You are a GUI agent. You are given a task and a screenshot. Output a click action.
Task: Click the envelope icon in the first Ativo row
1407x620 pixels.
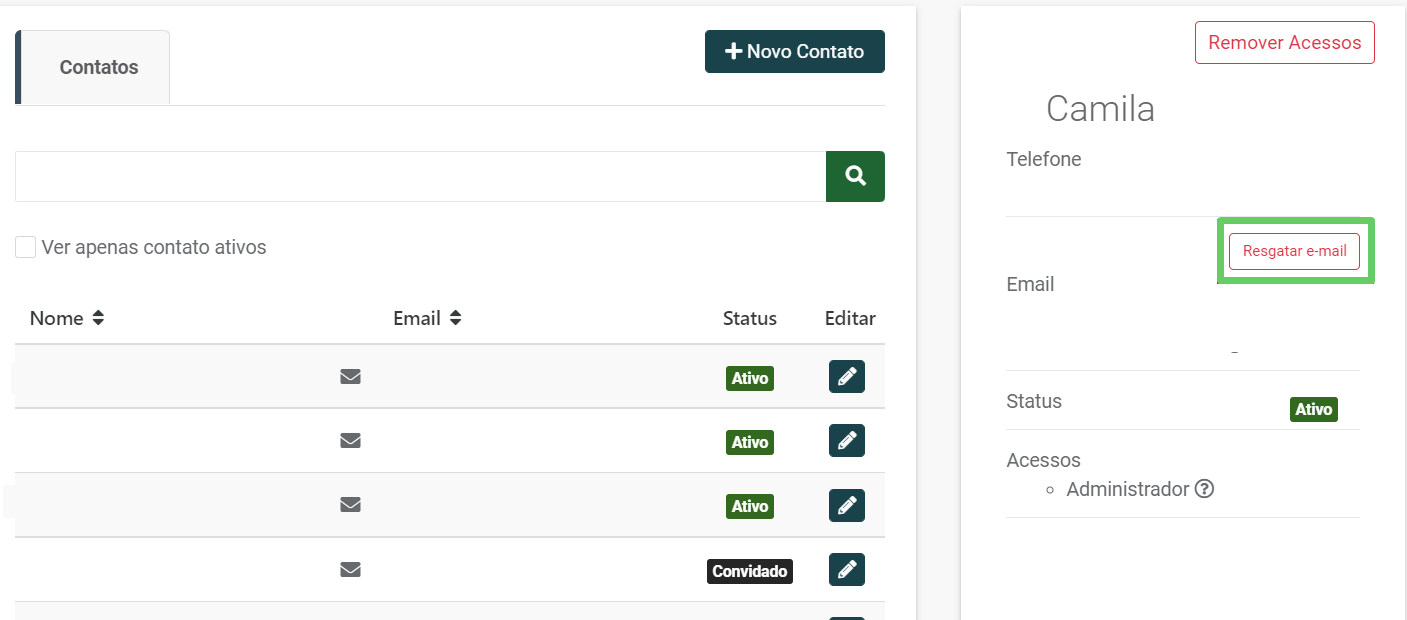pyautogui.click(x=350, y=376)
